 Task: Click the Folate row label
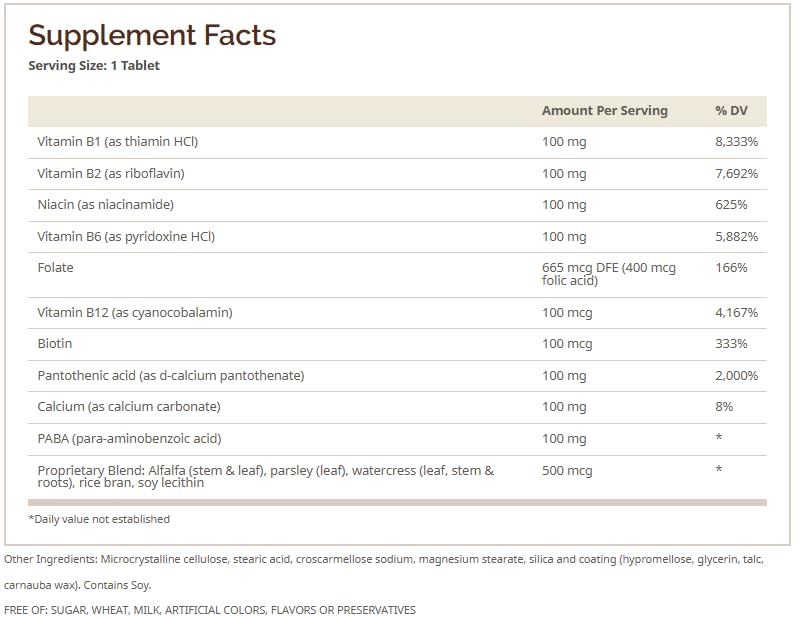pyautogui.click(x=55, y=268)
